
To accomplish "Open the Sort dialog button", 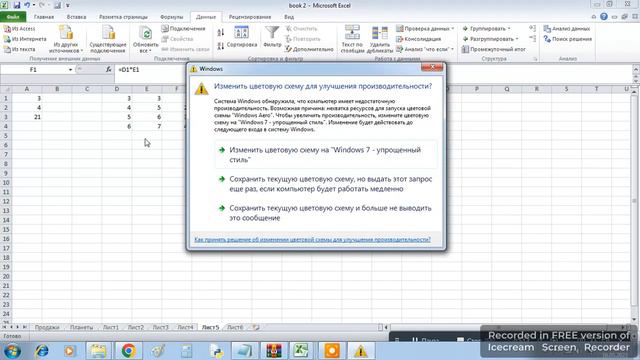I will coord(242,37).
